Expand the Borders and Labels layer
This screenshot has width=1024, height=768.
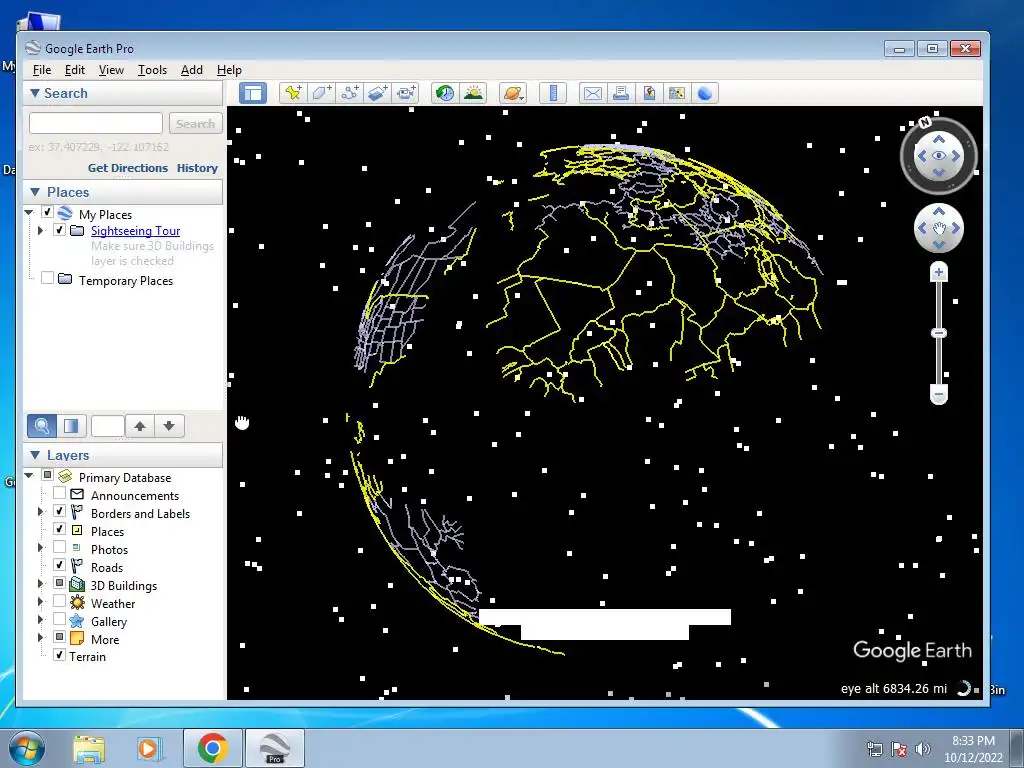[x=40, y=511]
